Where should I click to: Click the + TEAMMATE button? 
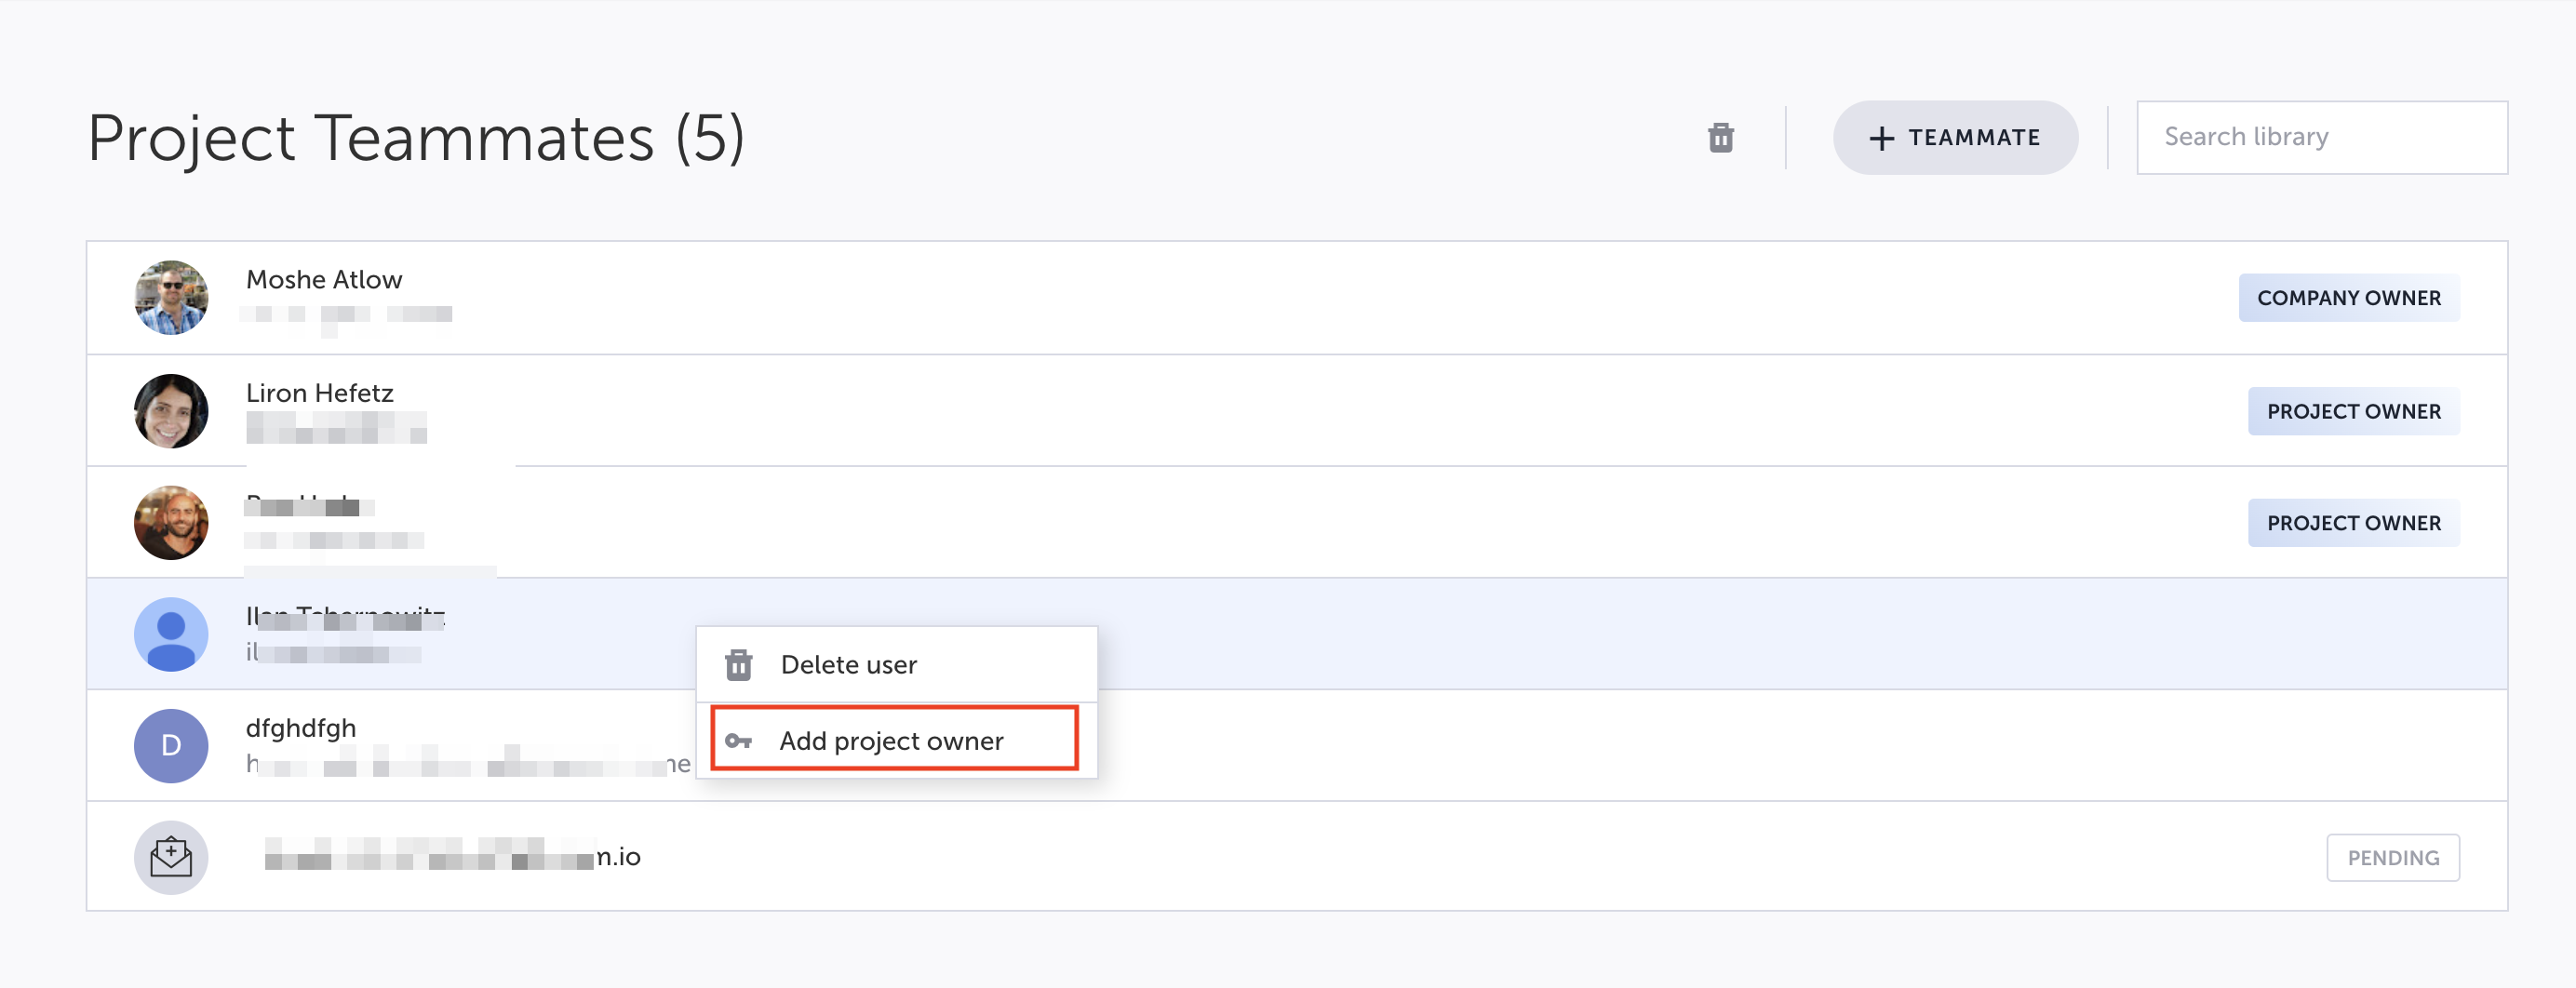[1954, 137]
